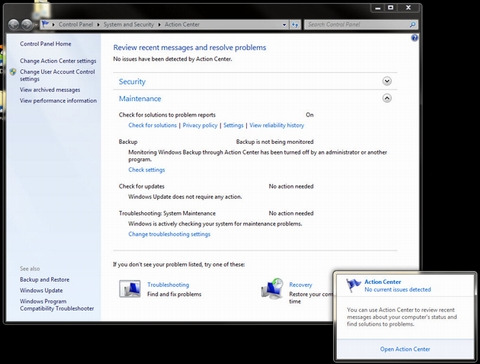Image resolution: width=480 pixels, height=364 pixels.
Task: Collapse the Maintenance section chevron
Action: click(387, 98)
